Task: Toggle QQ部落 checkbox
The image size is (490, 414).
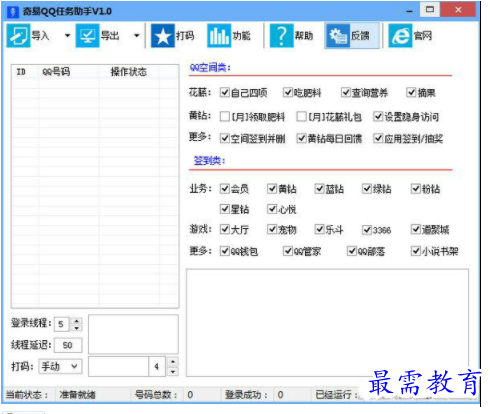Action: pyautogui.click(x=352, y=251)
